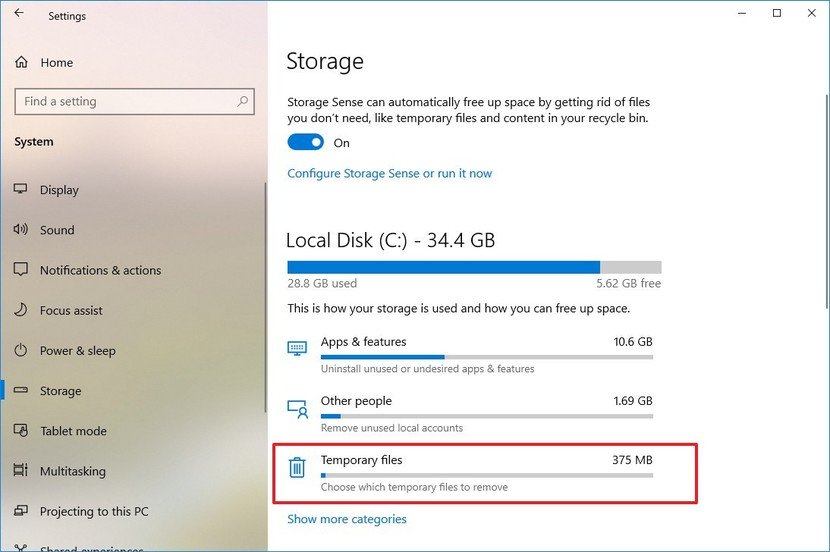Click the Sound speaker icon
Viewport: 830px width, 552px height.
click(x=20, y=230)
